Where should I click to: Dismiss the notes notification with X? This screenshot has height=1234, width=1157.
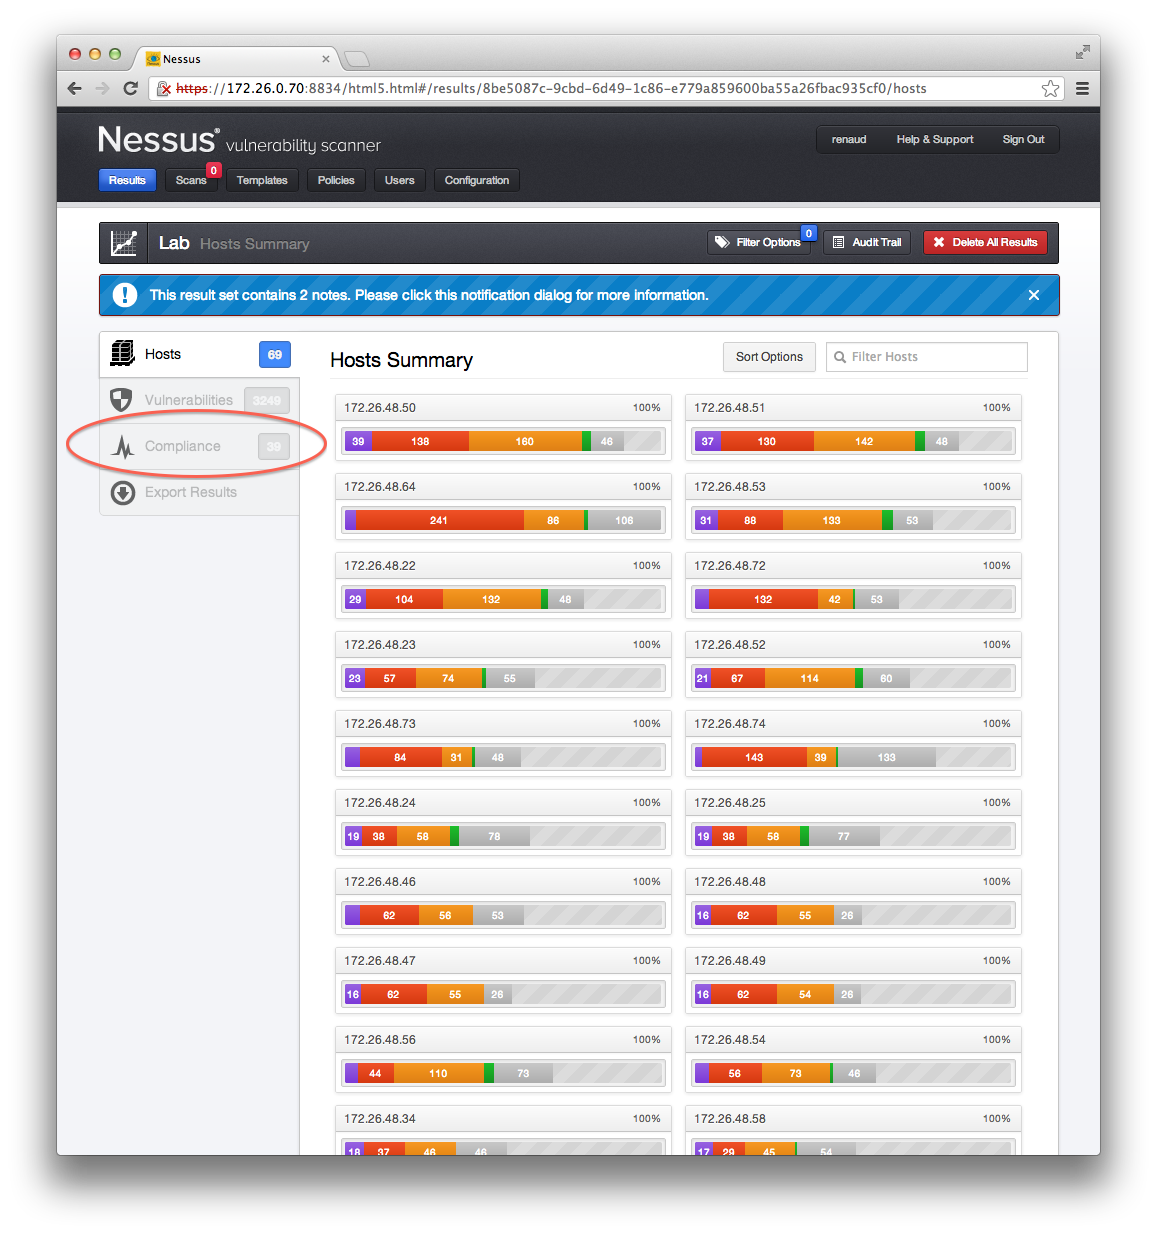(x=1034, y=295)
